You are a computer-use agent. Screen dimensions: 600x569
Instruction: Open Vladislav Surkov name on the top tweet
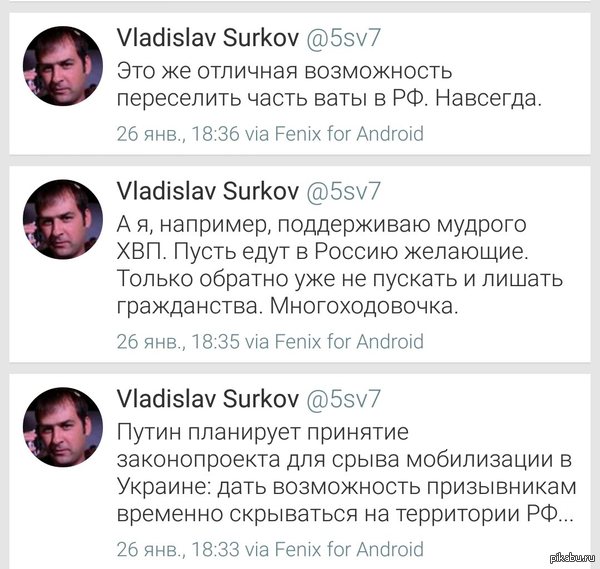(207, 40)
